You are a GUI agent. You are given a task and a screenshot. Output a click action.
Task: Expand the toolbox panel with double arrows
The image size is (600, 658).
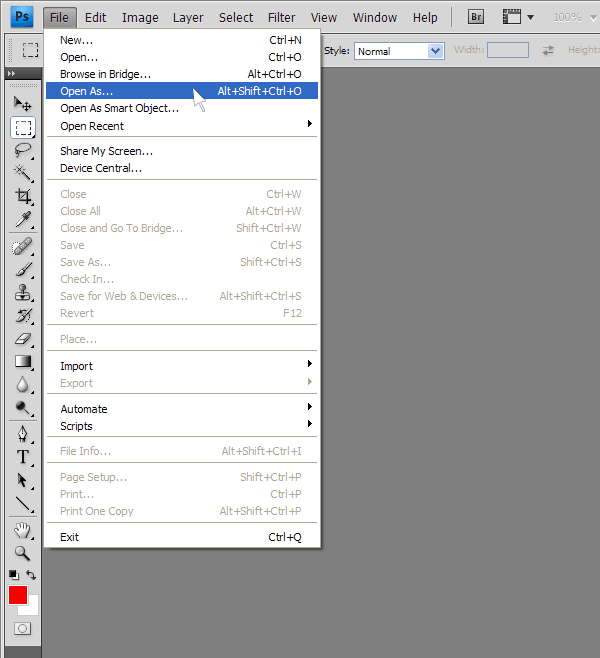11,73
